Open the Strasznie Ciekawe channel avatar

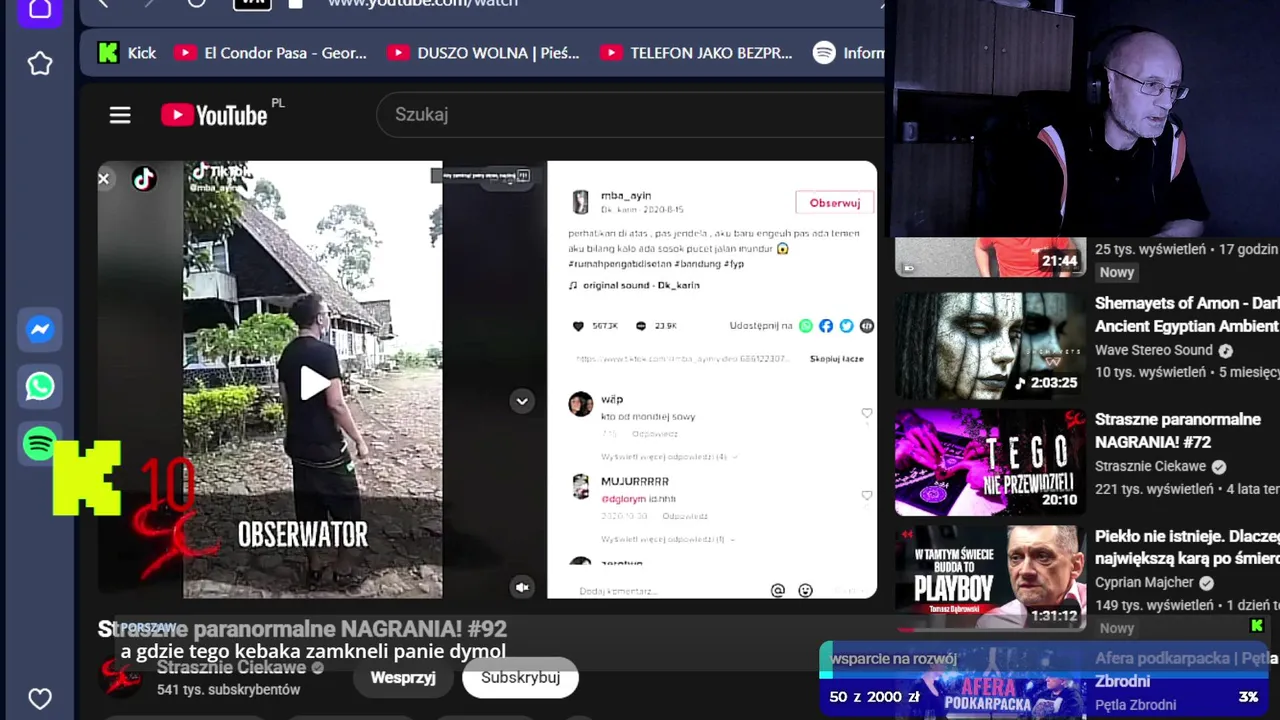[x=121, y=676]
